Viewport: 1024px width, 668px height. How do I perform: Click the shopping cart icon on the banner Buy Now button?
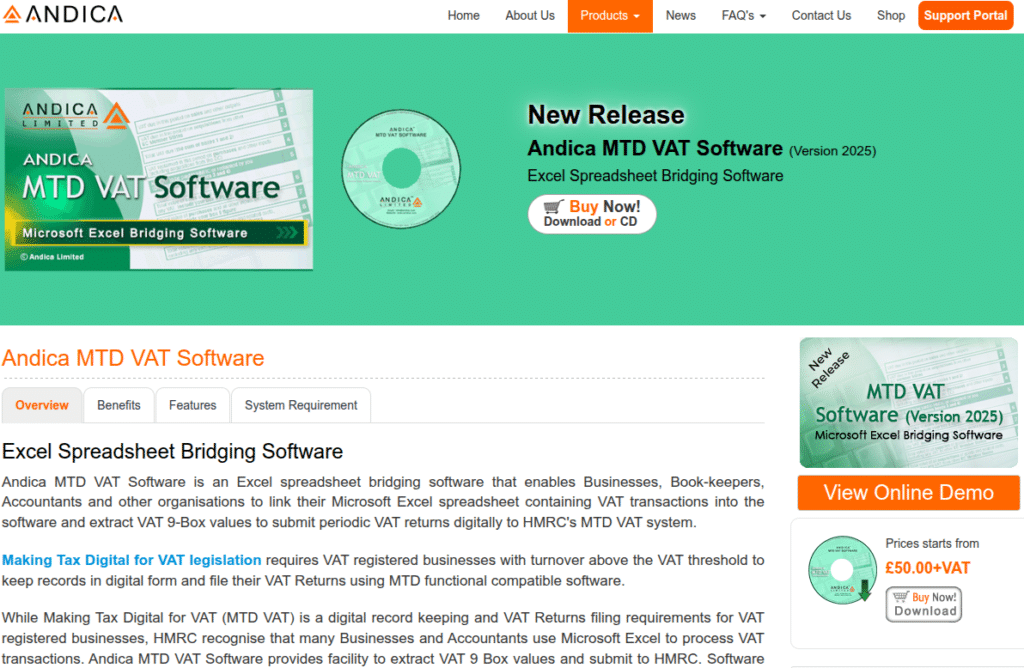coord(554,206)
